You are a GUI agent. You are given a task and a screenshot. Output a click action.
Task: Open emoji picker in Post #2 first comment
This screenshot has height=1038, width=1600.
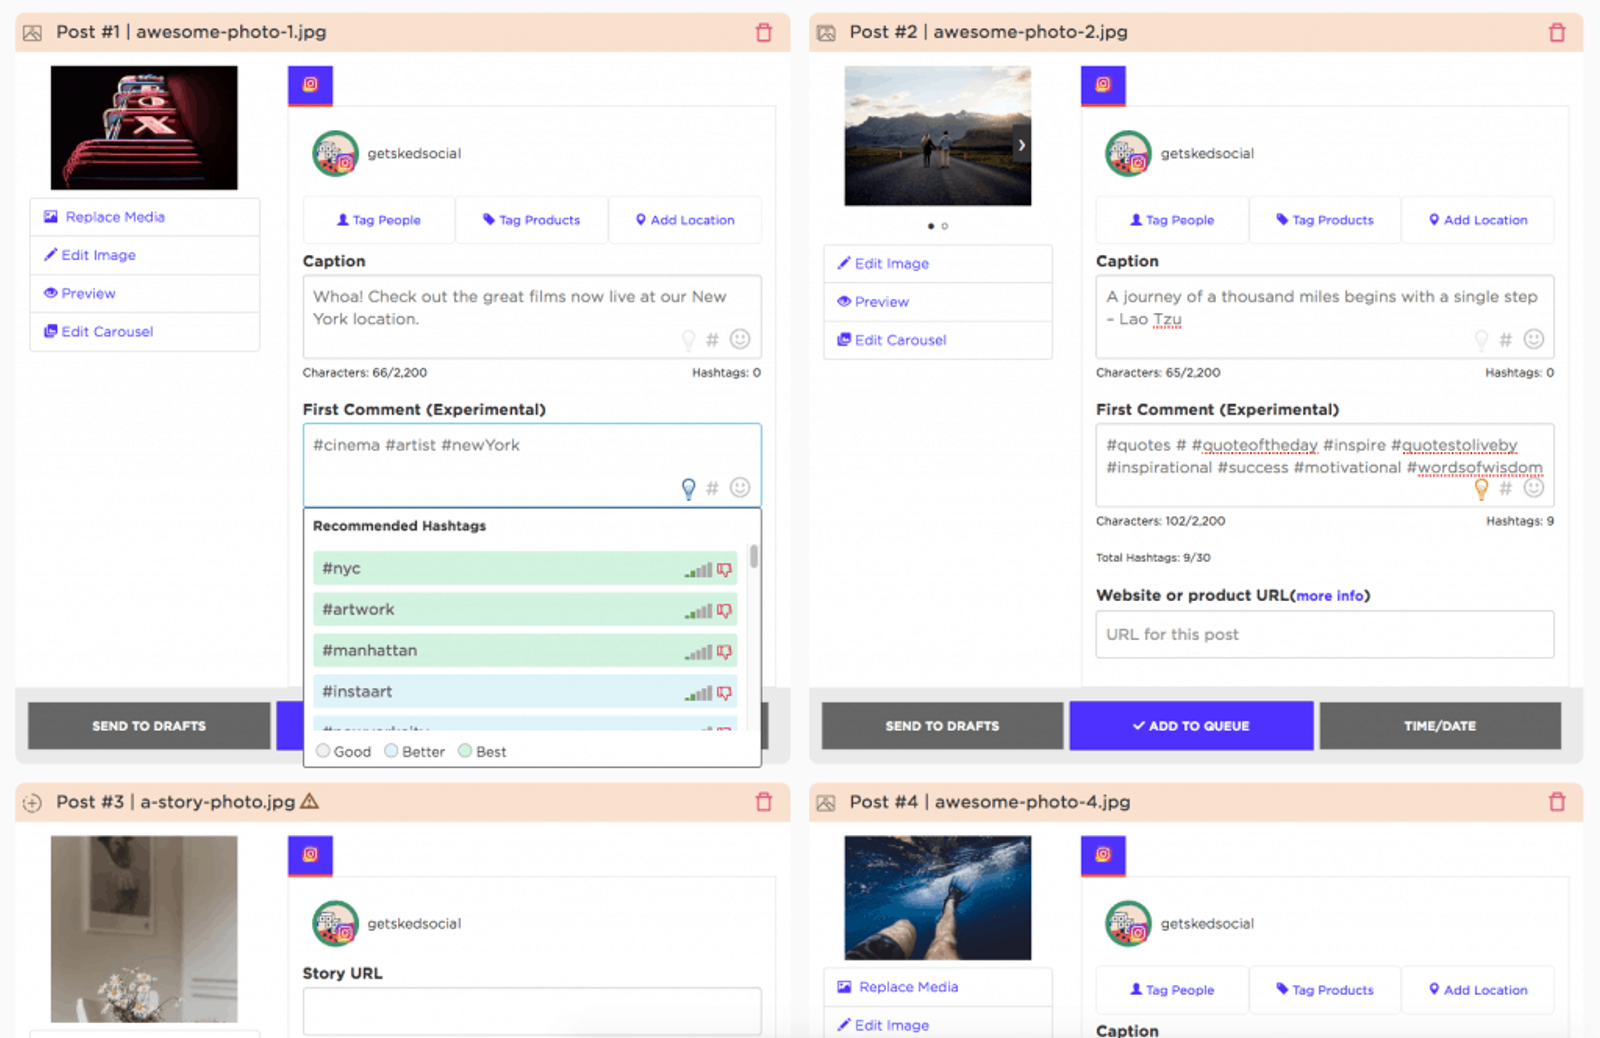pyautogui.click(x=1534, y=487)
